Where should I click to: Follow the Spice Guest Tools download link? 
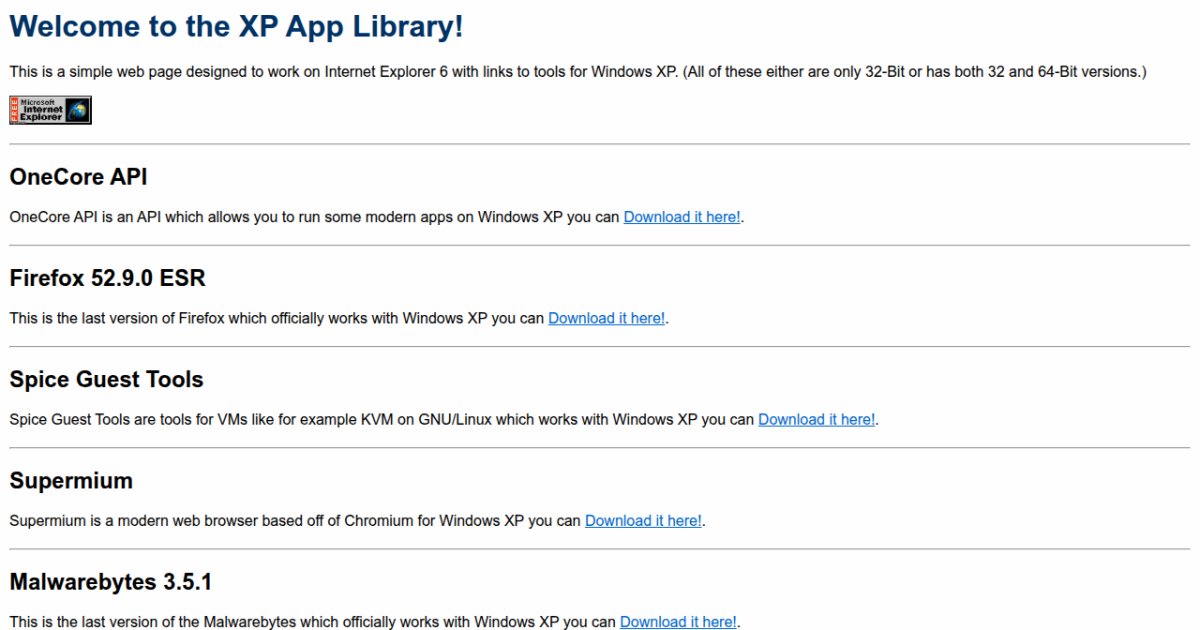[816, 420]
